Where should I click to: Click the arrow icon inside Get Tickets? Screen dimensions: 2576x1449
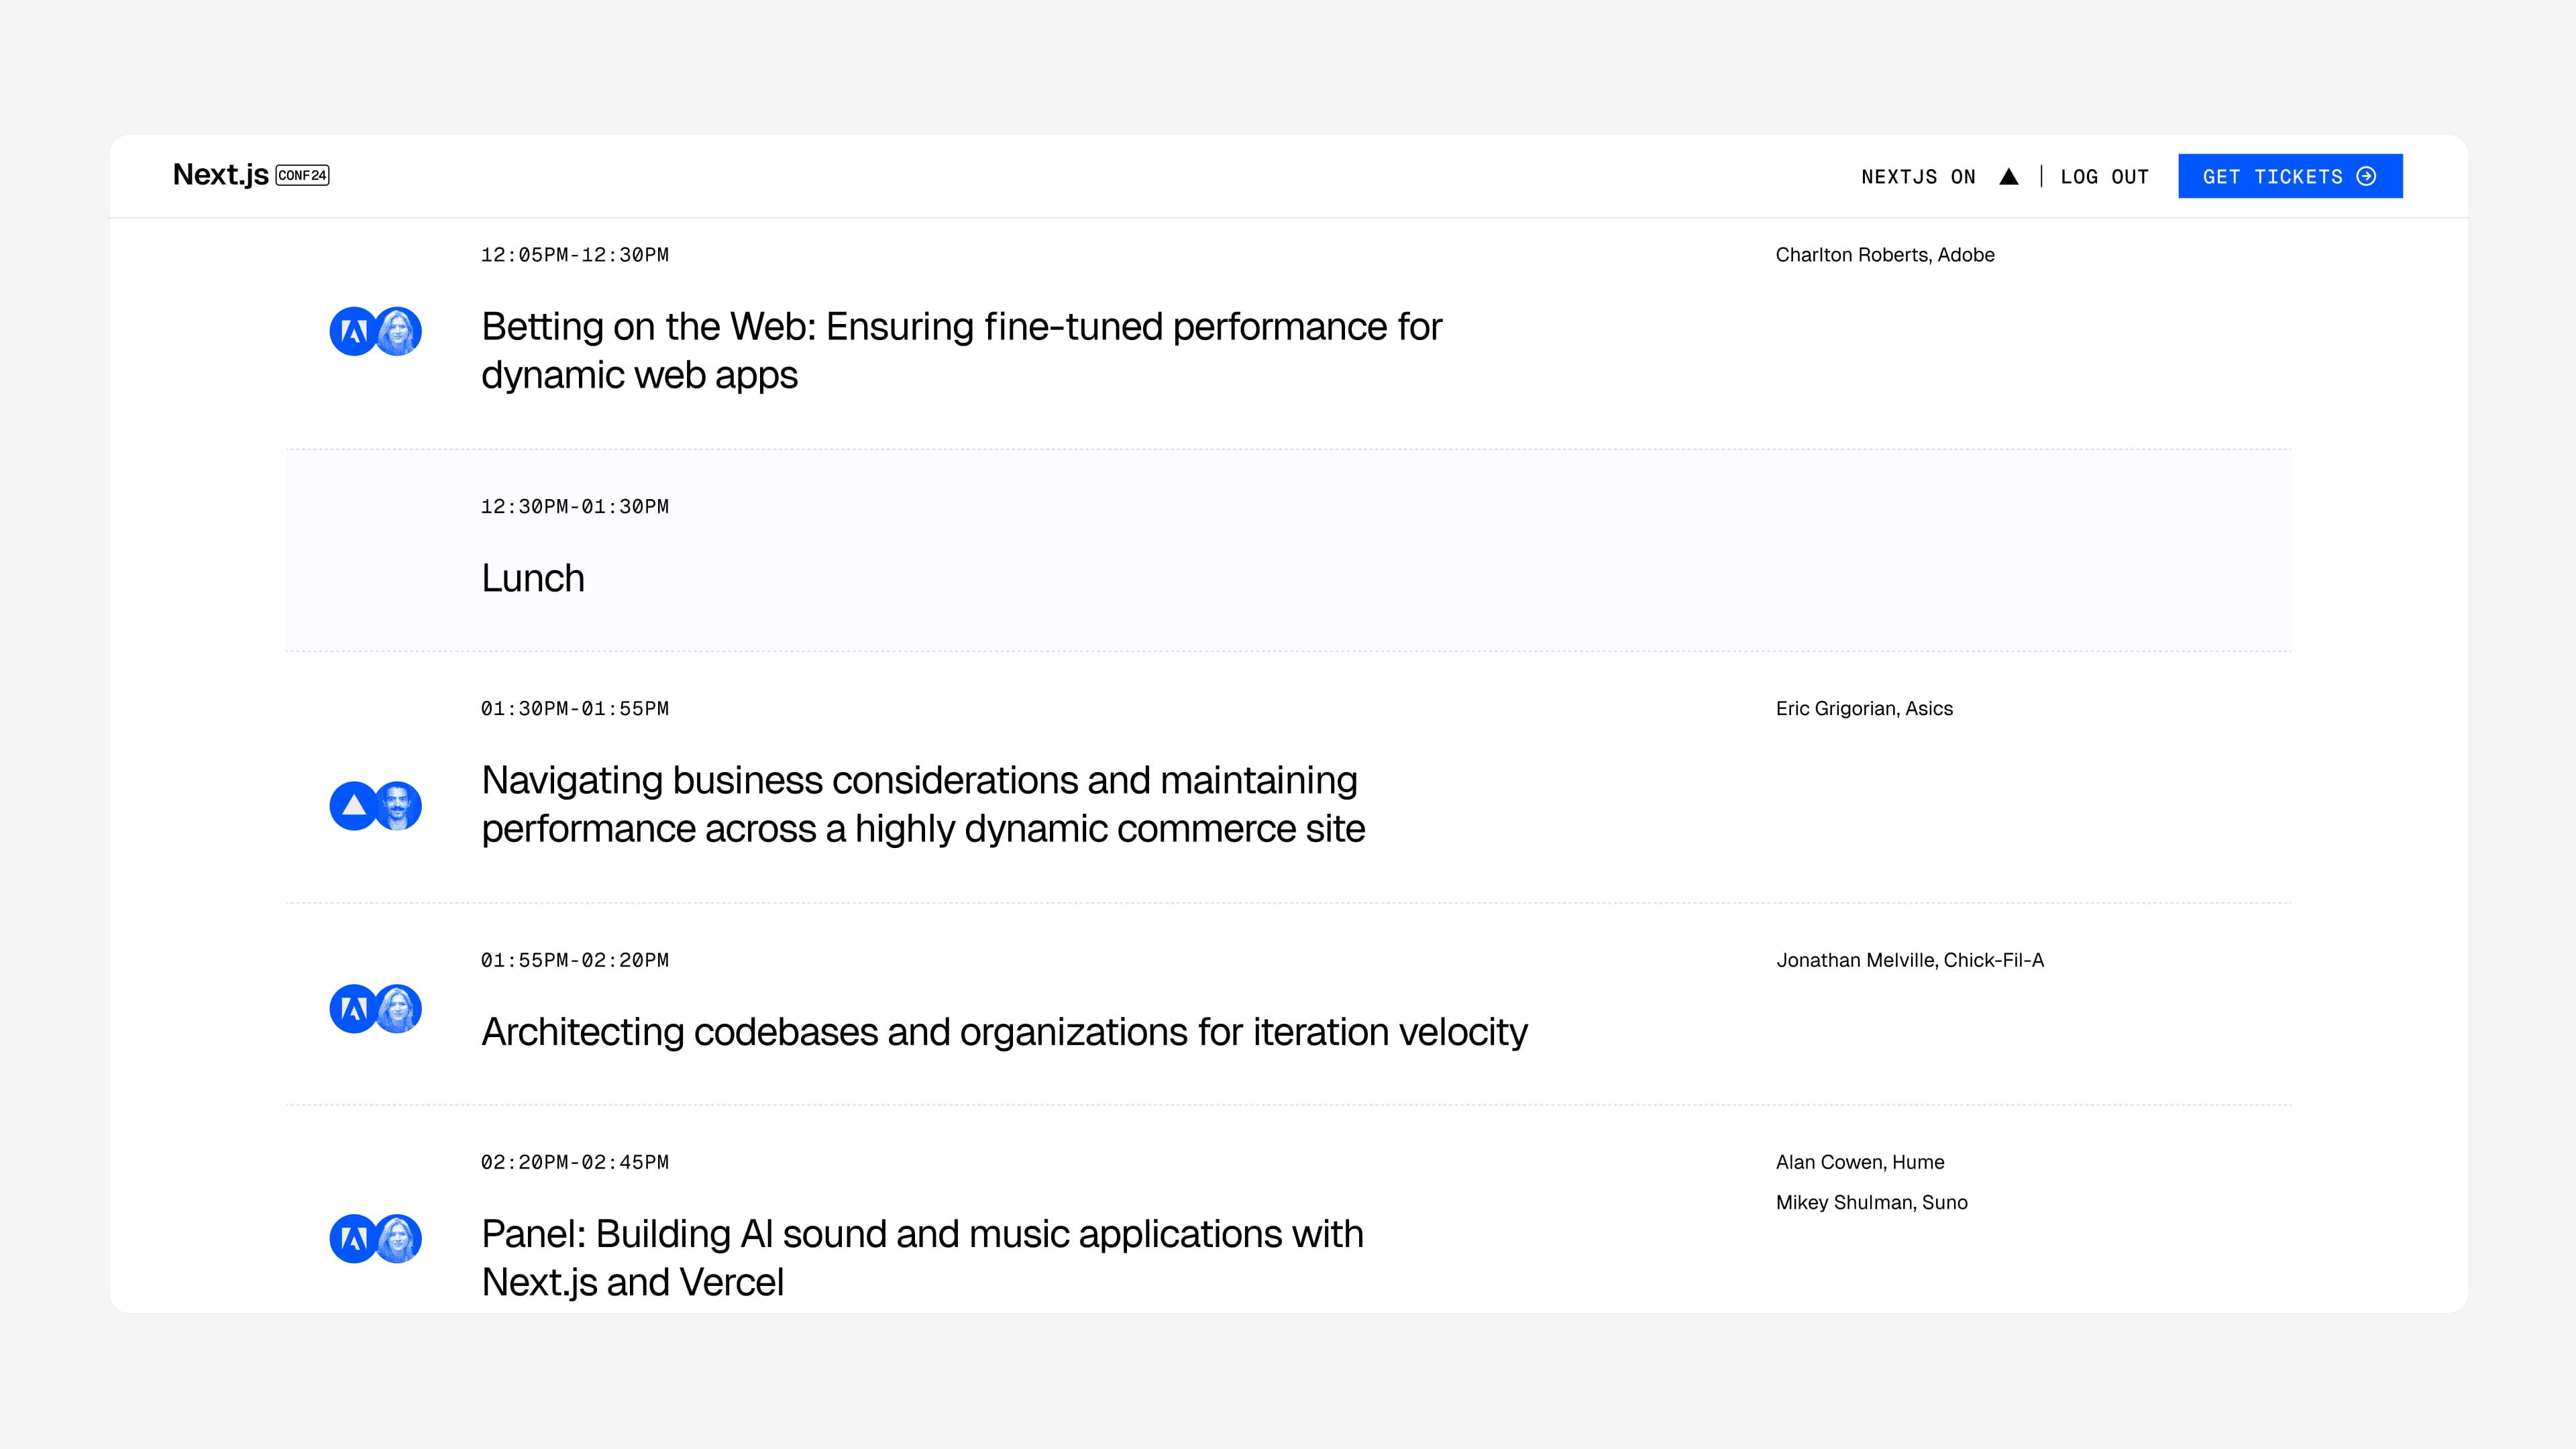tap(2366, 177)
